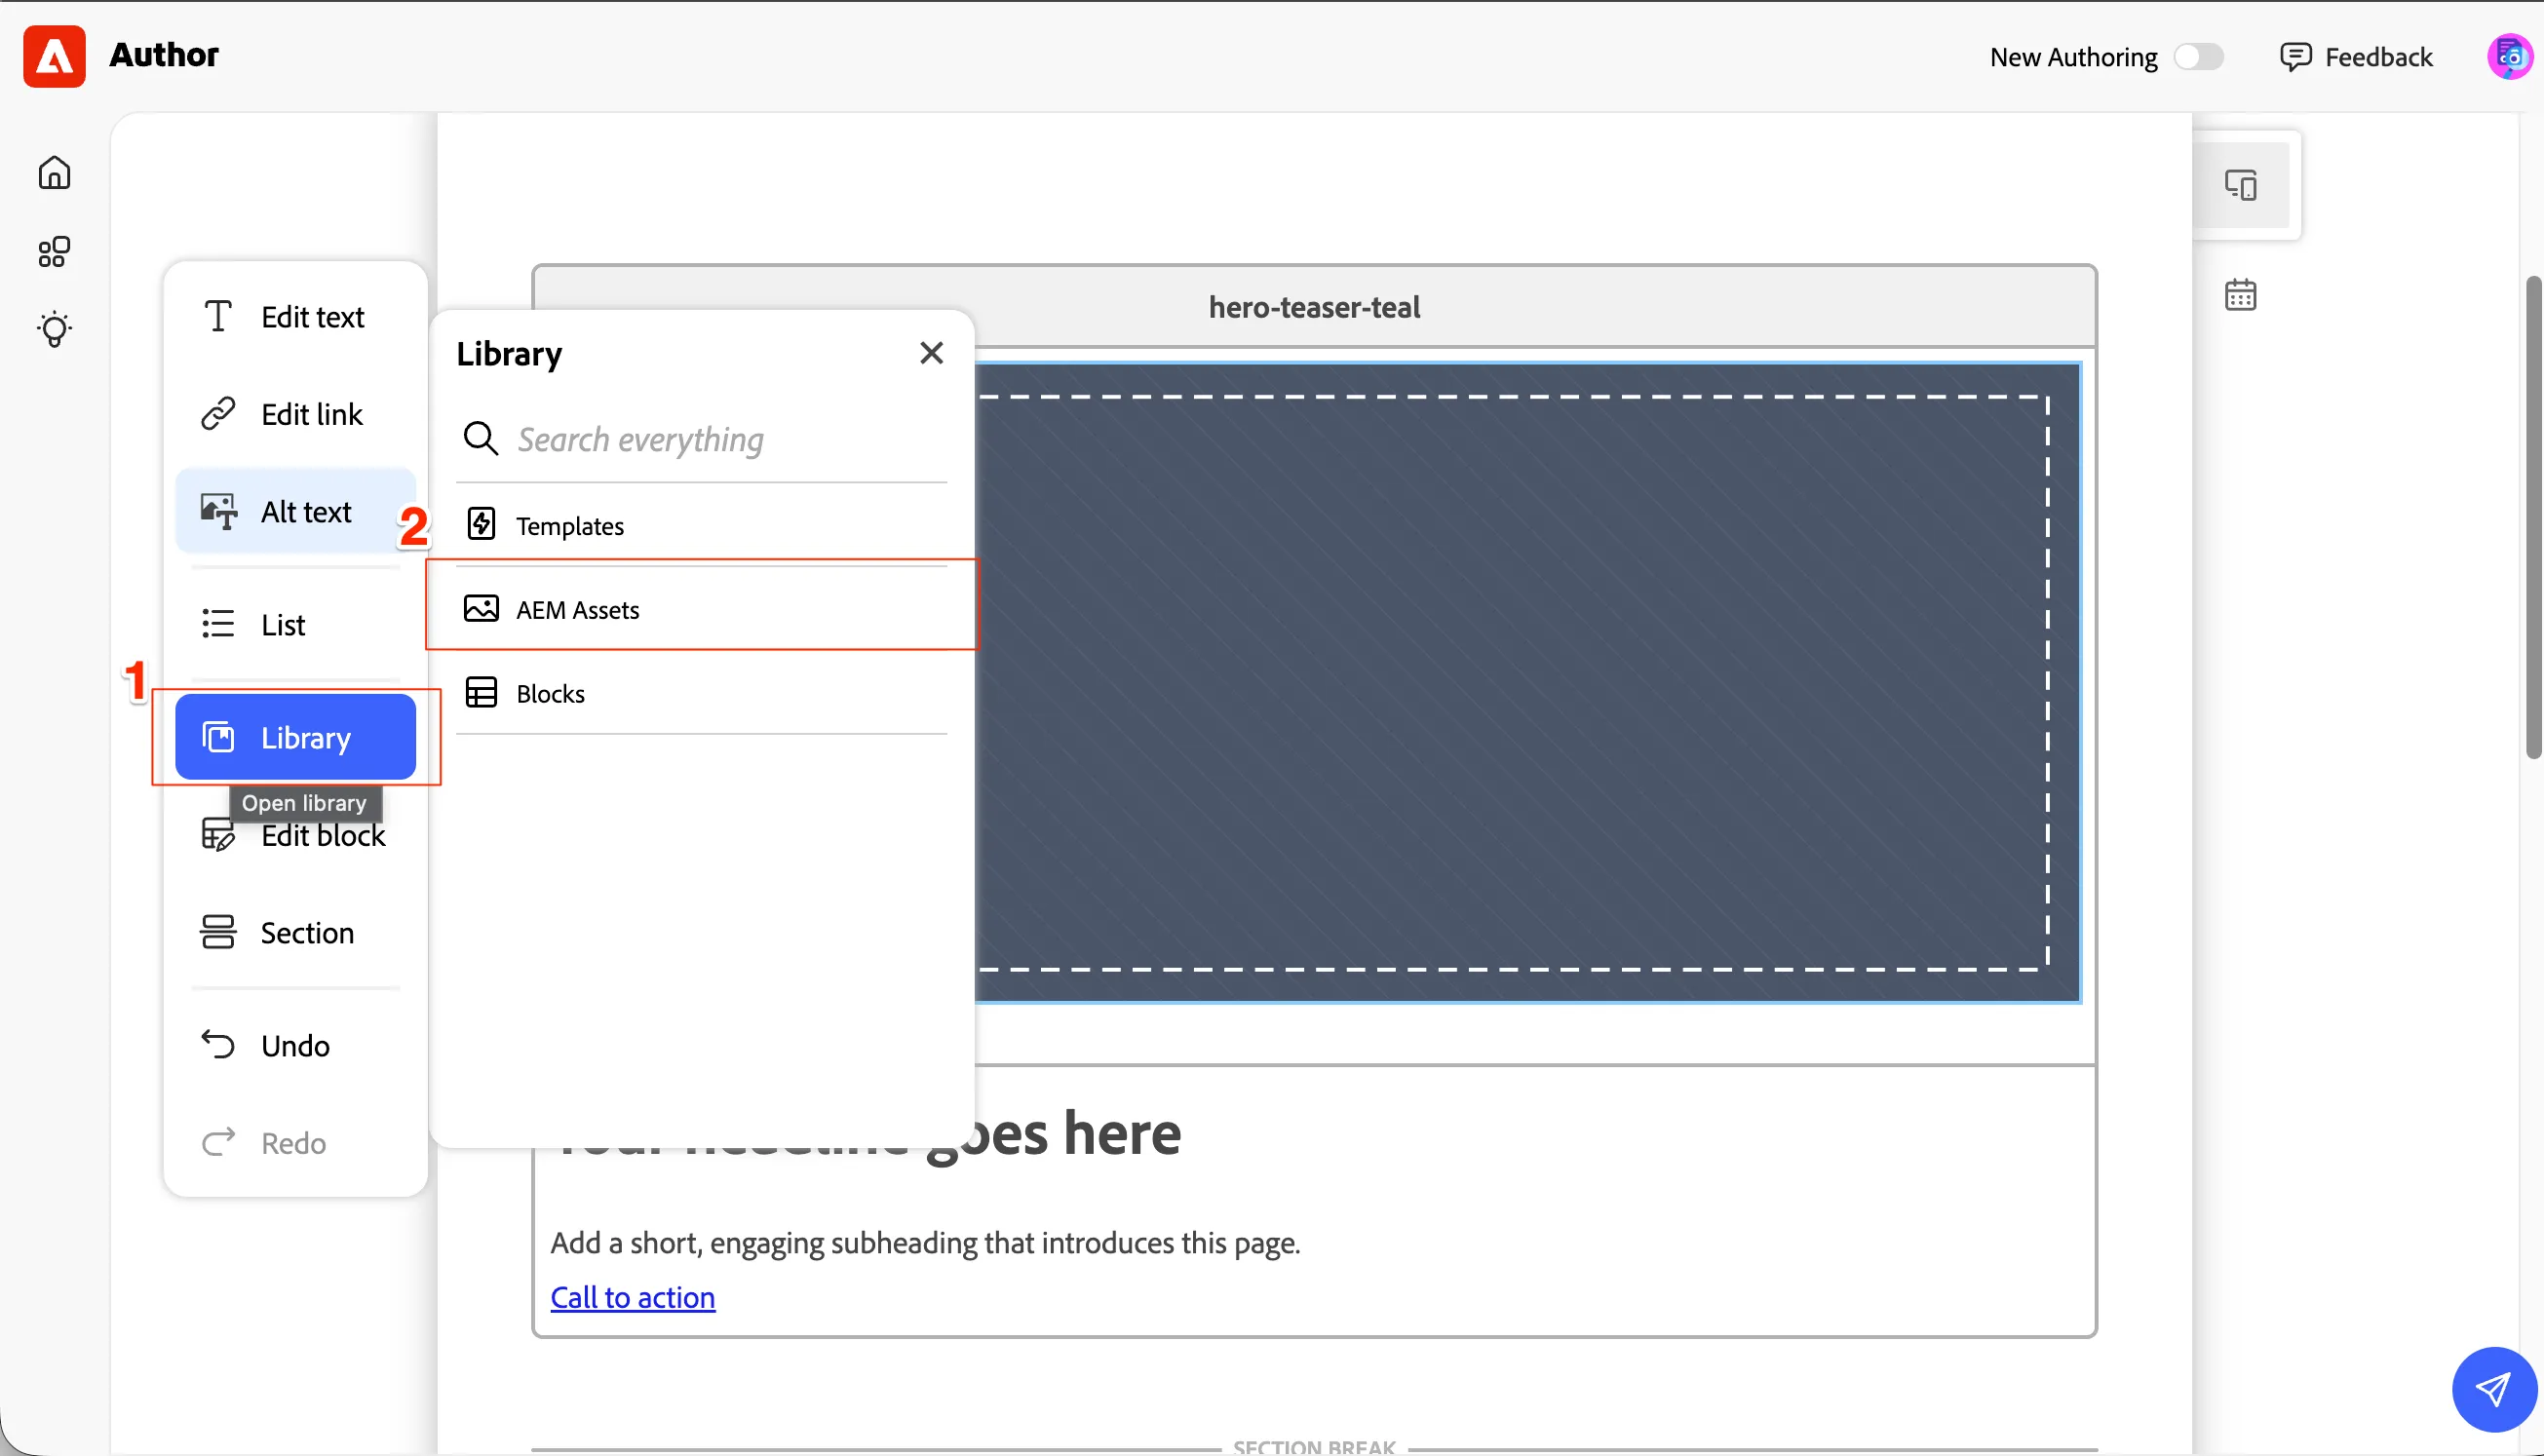Screen dimensions: 2544x1456
Task: Close the Library panel
Action: click(x=931, y=353)
